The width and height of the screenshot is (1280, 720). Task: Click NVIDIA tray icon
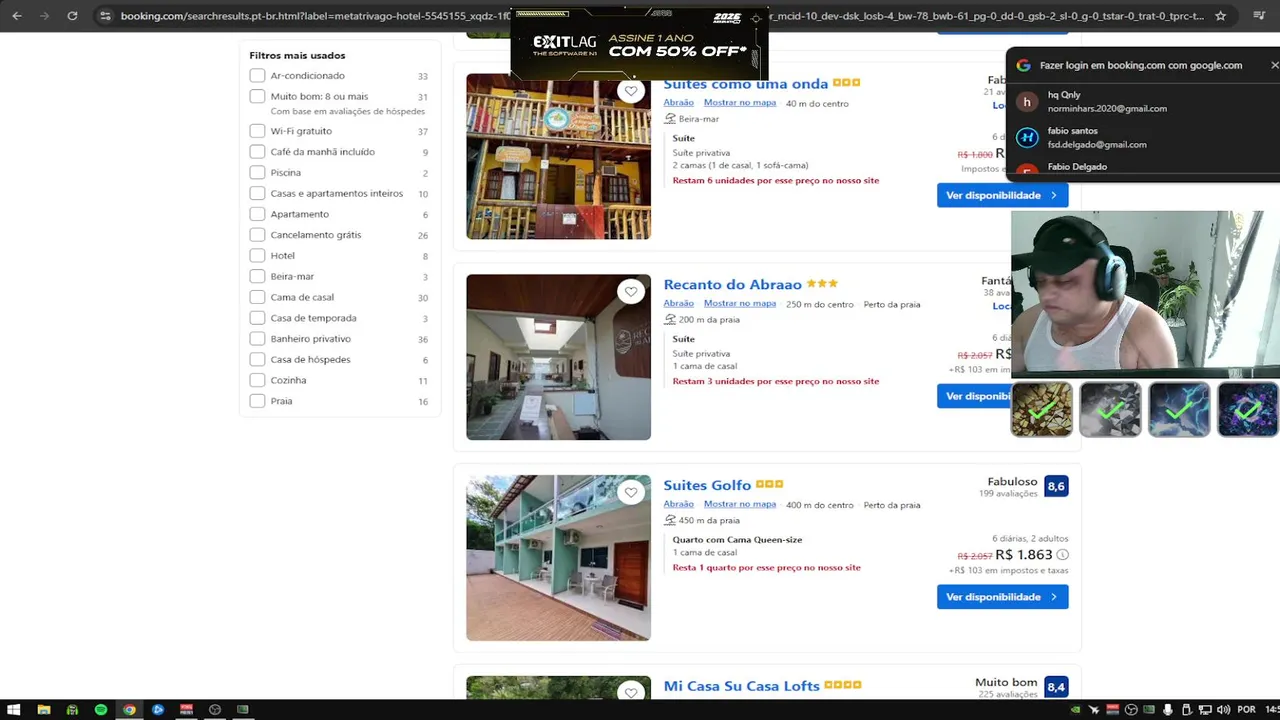tap(1075, 710)
